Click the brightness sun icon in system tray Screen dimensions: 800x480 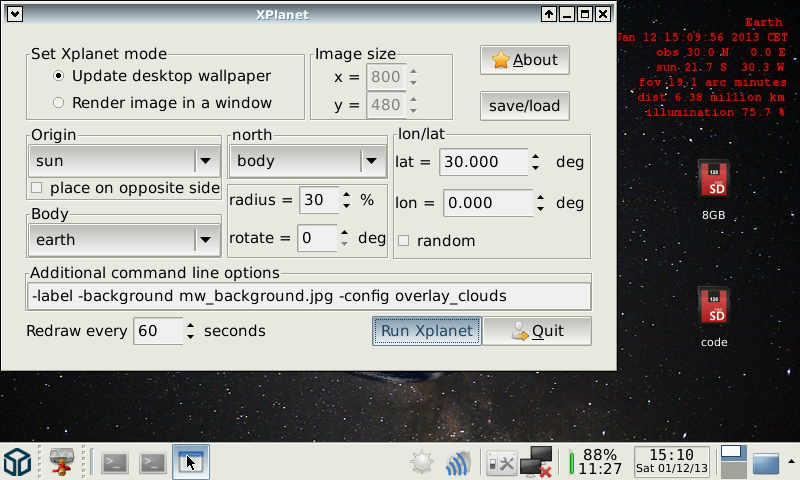point(422,463)
